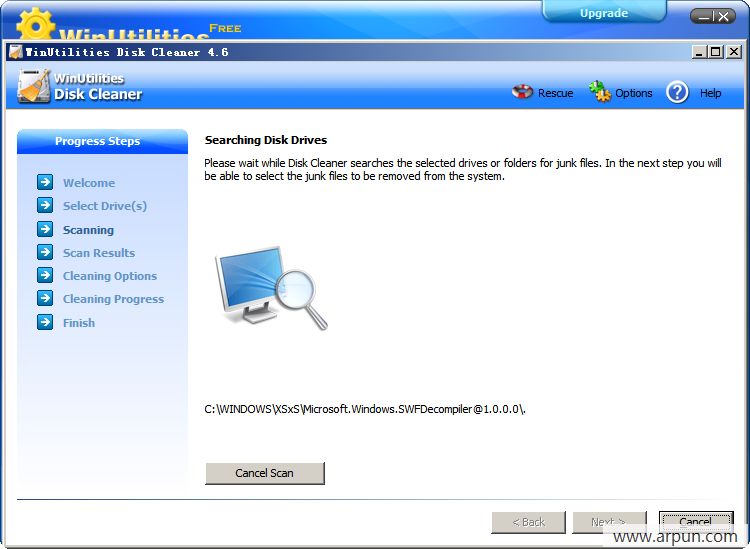Click the arrow icon beside Finish
This screenshot has height=549, width=750.
pos(45,322)
